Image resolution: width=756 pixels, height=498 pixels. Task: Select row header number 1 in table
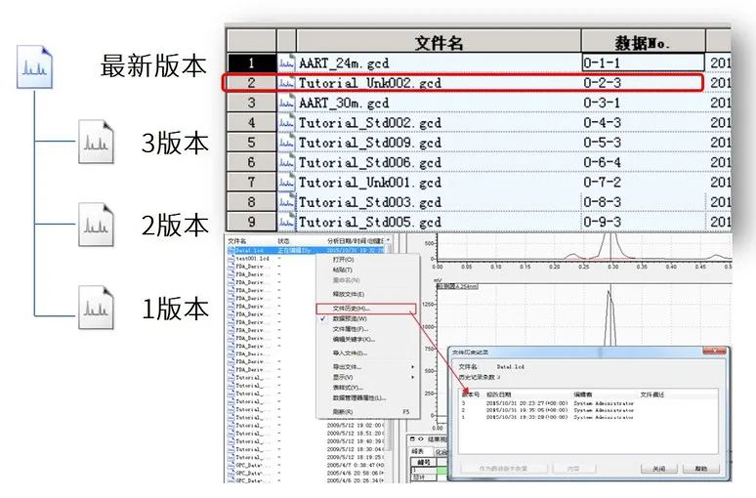point(251,63)
